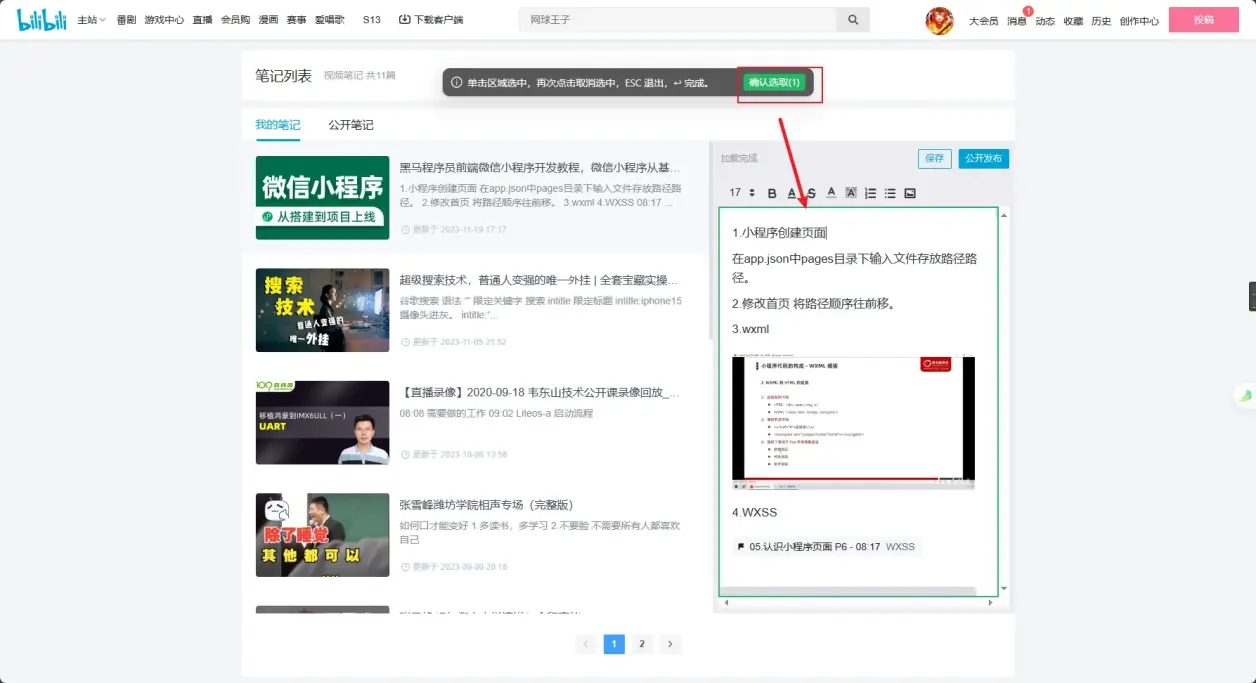Viewport: 1256px width, 683px height.
Task: Click the editor scrollbar up arrow
Action: [x=1004, y=213]
